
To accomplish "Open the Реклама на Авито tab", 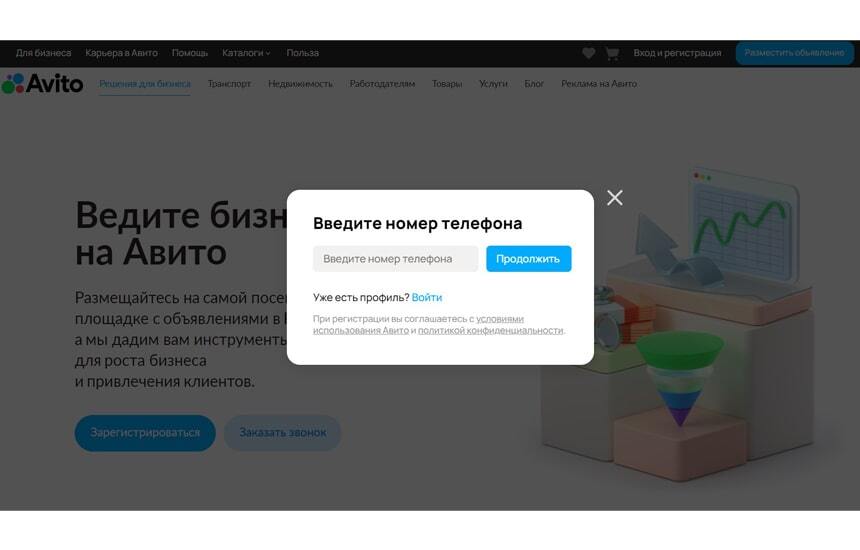I will [x=599, y=84].
